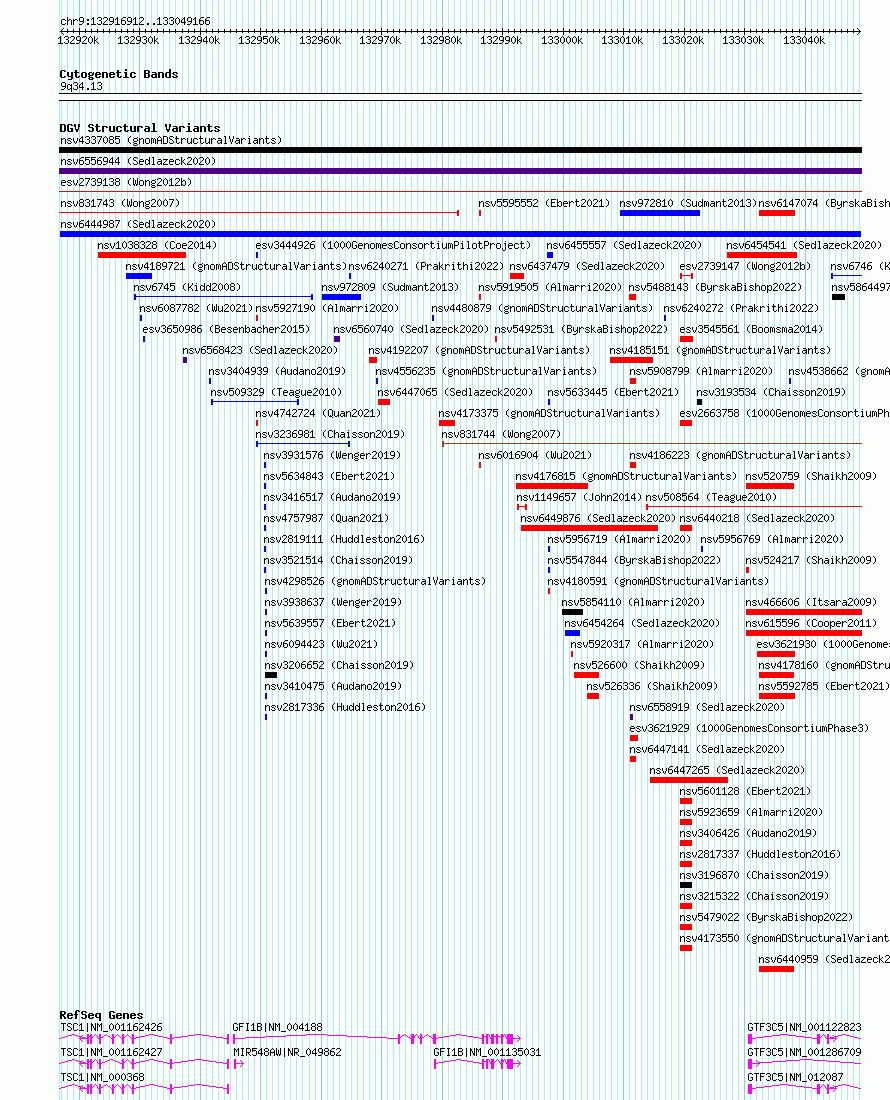Open nsv6455557 (Sedlazeck2020) label
The image size is (890, 1100).
coord(624,246)
